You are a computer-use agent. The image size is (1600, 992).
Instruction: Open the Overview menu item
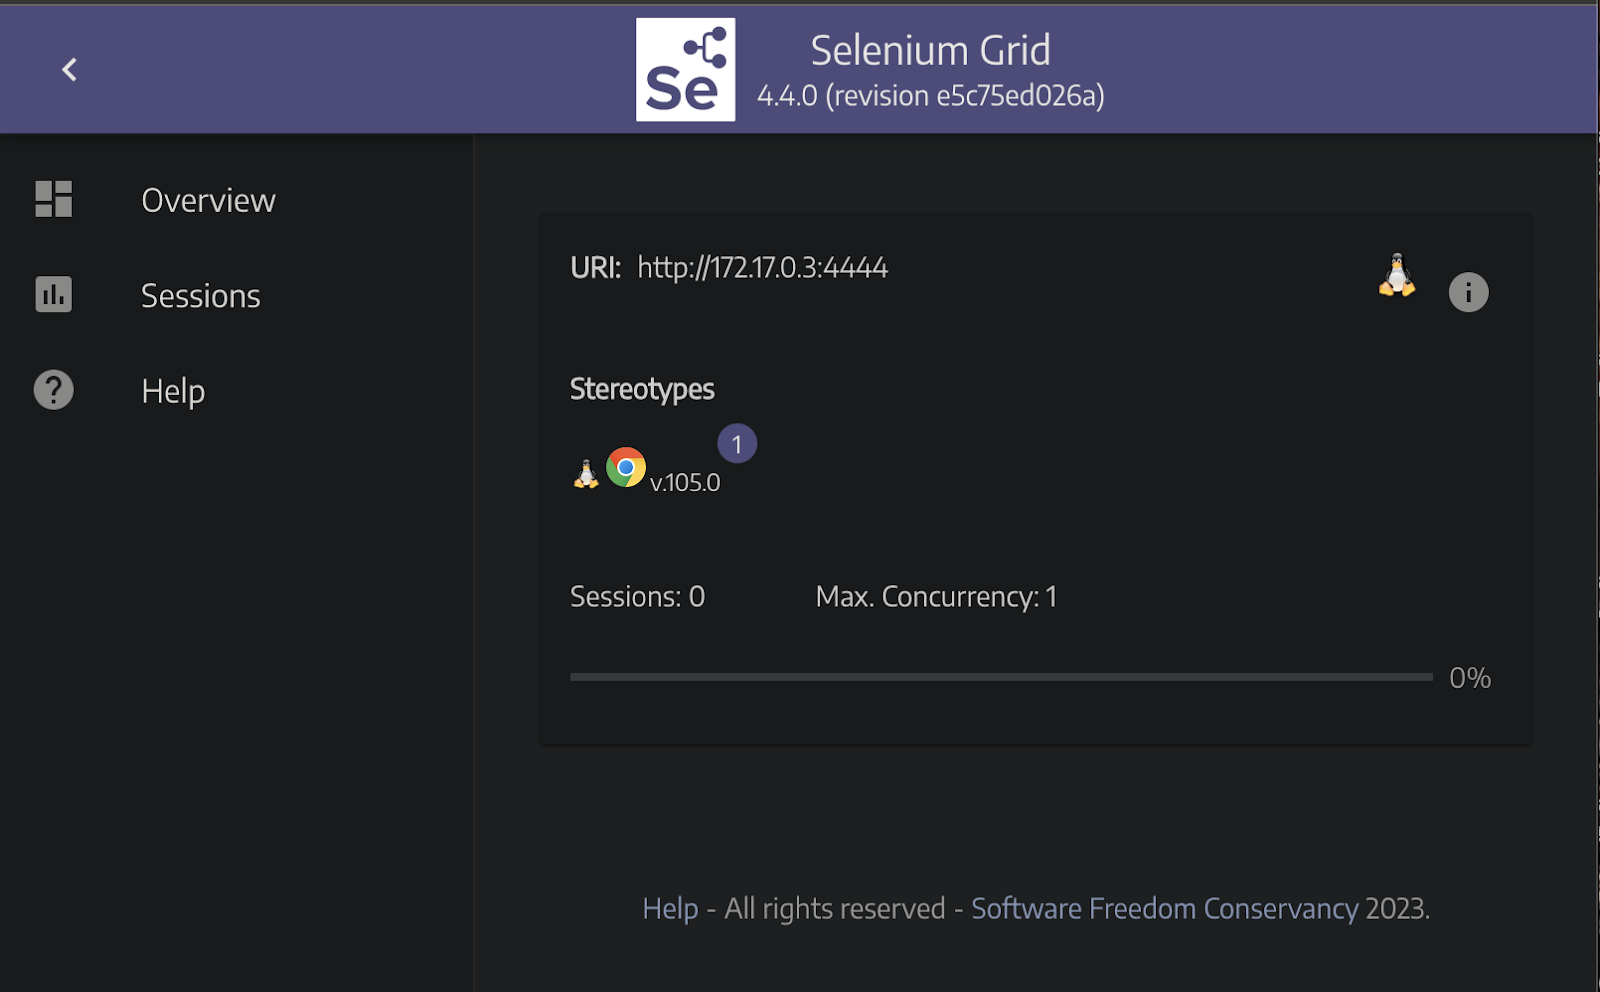tap(208, 200)
